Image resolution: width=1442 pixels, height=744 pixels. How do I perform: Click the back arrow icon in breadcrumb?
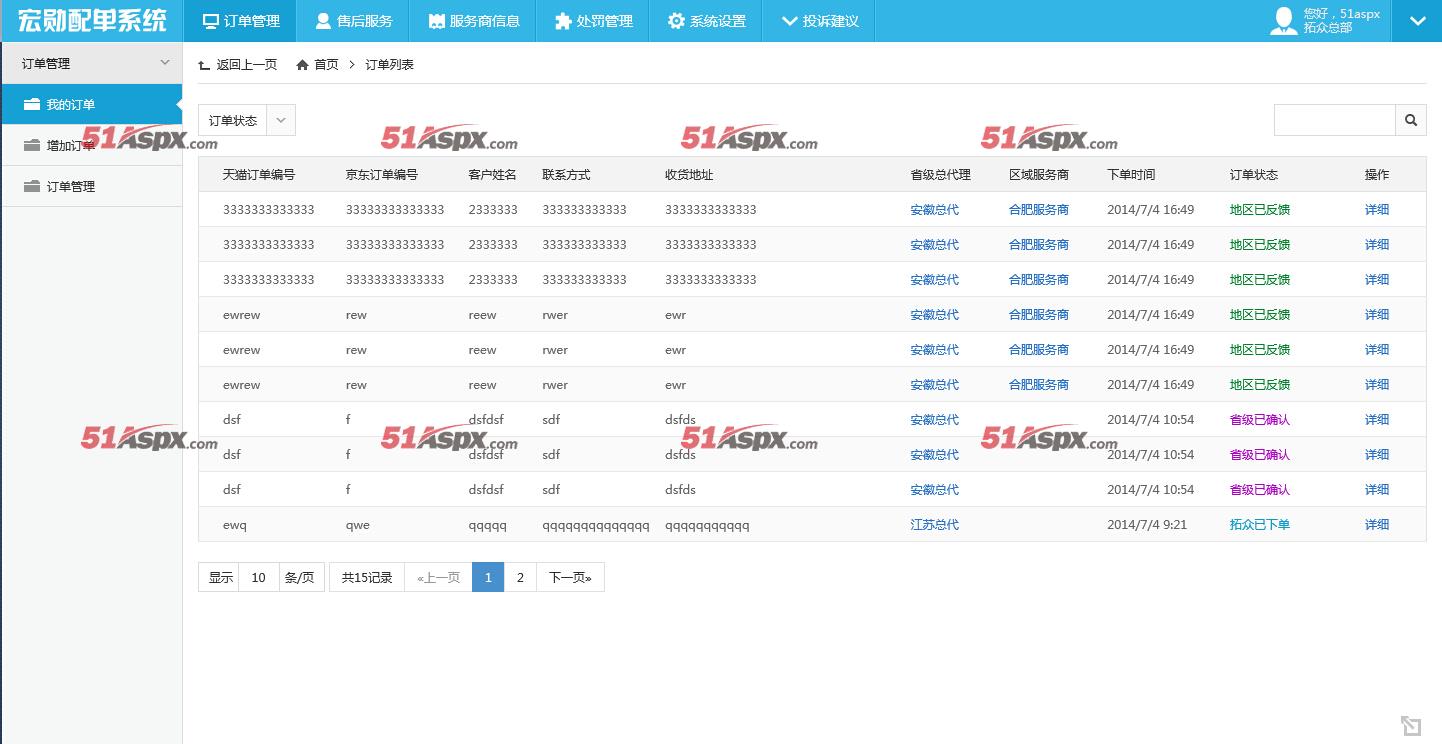click(205, 65)
